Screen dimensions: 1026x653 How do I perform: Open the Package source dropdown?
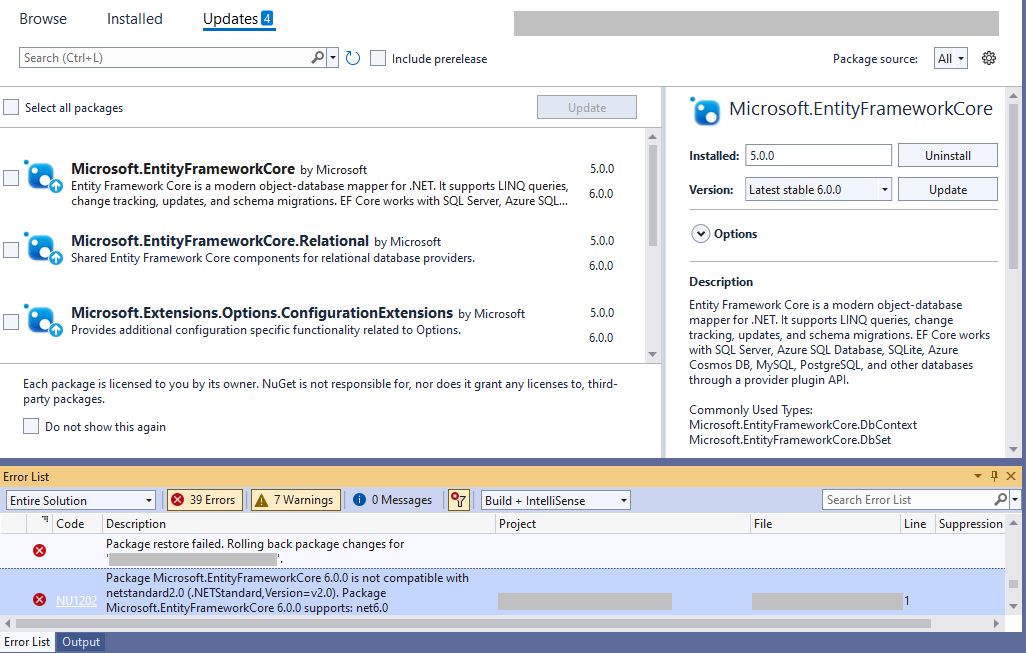coord(951,58)
